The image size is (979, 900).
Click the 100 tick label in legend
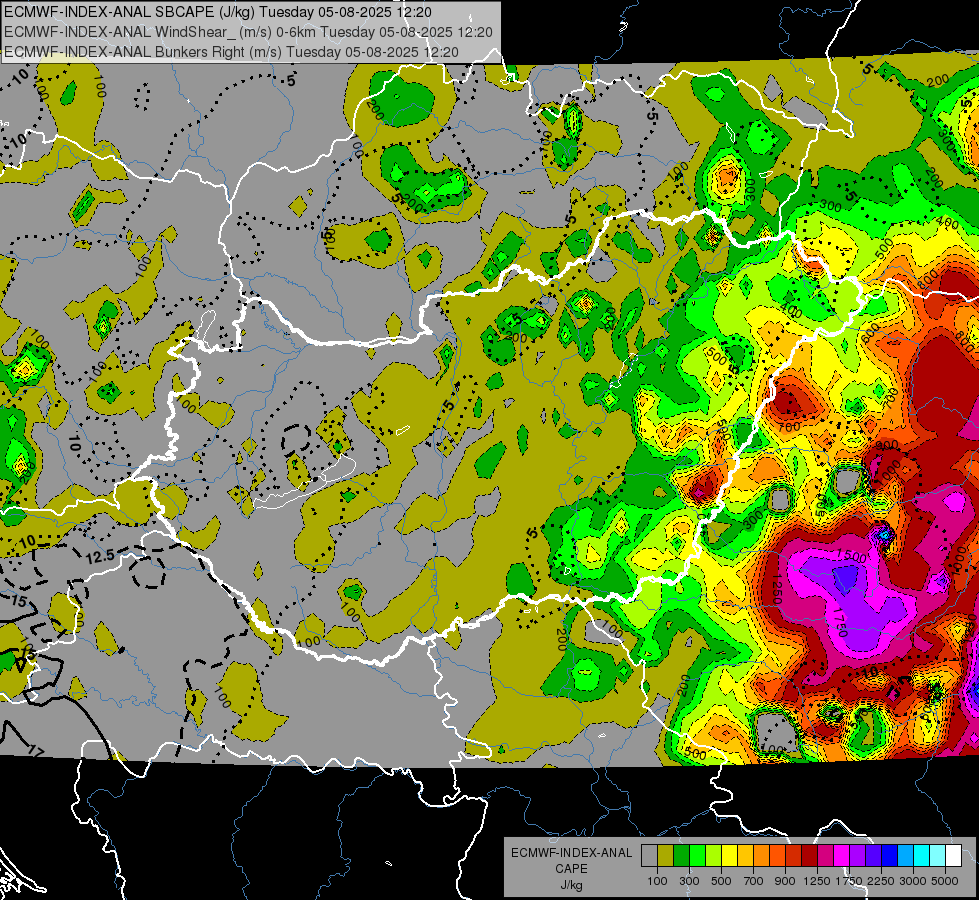(x=657, y=881)
